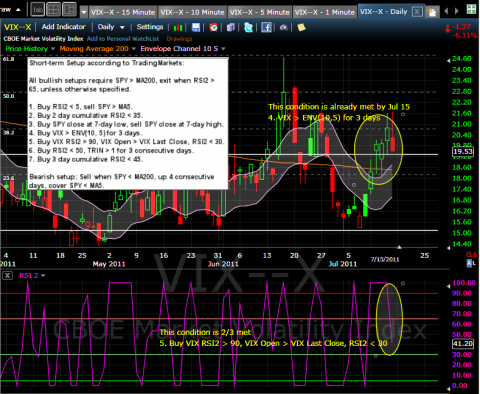Close the RSI 2 indicator panel
This screenshot has width=480, height=394.
(x=8, y=276)
